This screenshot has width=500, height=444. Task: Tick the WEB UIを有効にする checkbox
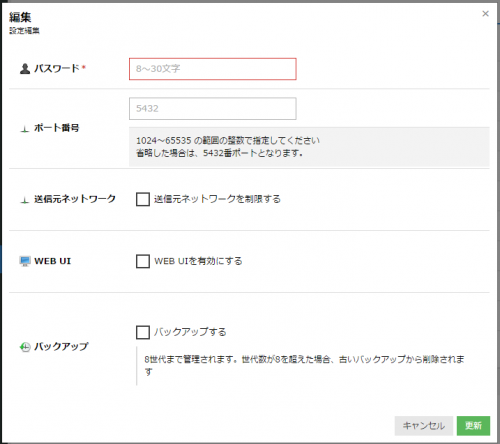point(143,261)
